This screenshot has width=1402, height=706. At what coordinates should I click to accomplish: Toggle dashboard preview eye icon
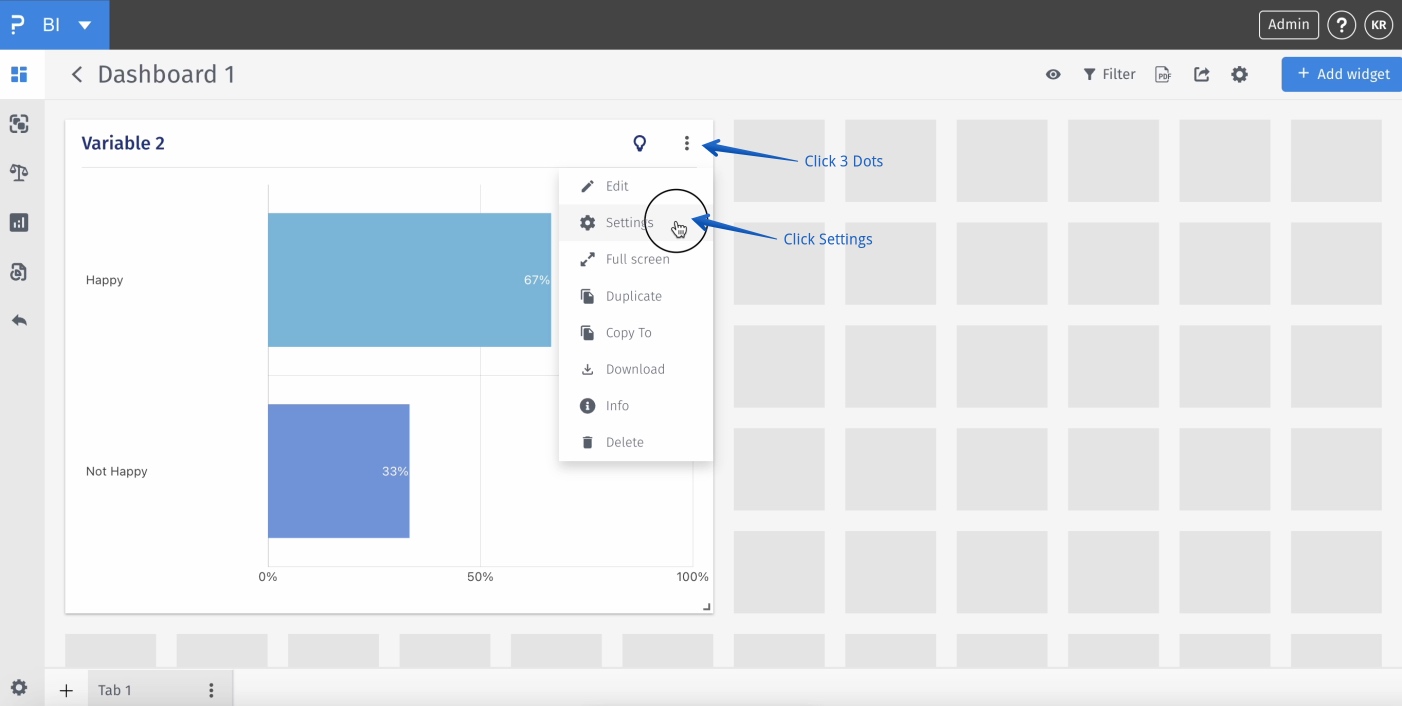pyautogui.click(x=1053, y=74)
